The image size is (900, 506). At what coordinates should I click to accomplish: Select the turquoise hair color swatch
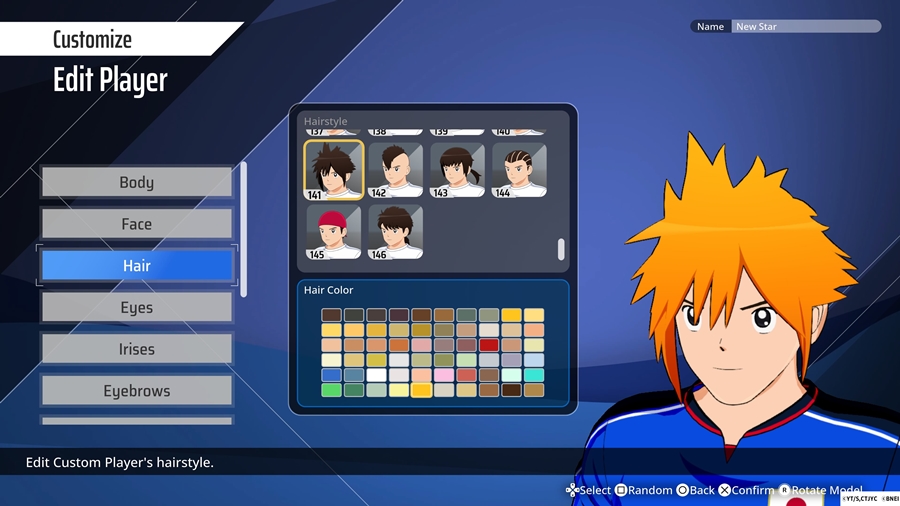[x=534, y=375]
